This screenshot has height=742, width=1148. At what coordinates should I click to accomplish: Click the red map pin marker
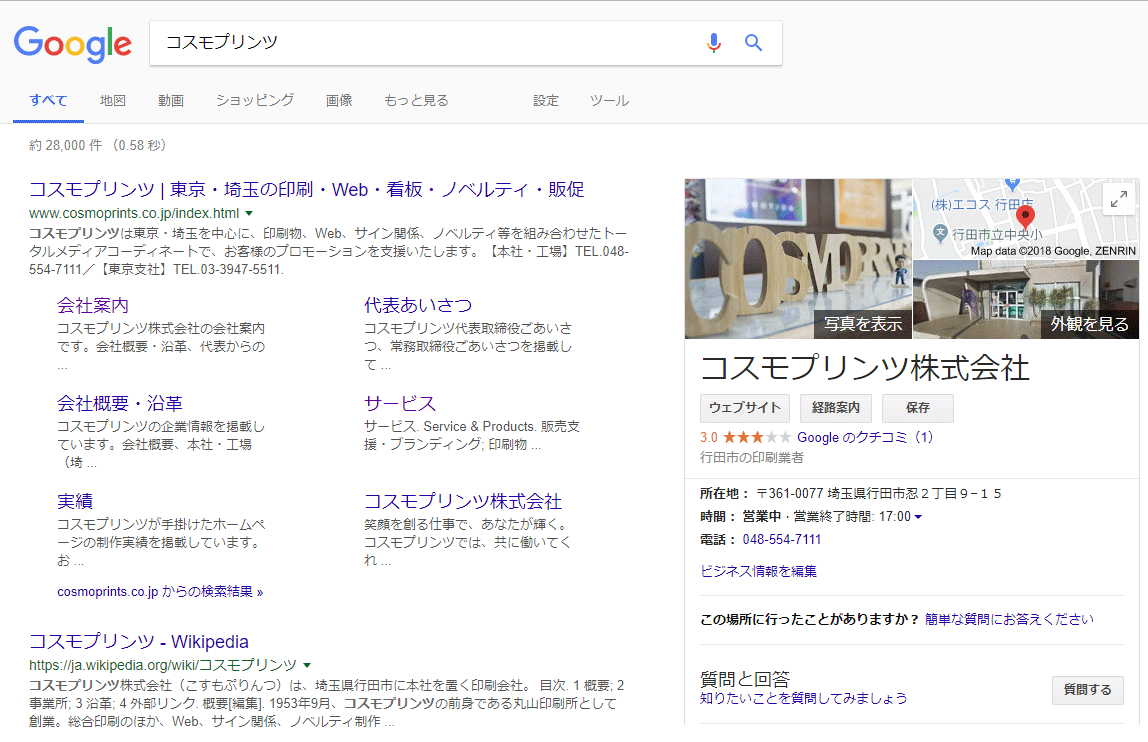point(1025,217)
